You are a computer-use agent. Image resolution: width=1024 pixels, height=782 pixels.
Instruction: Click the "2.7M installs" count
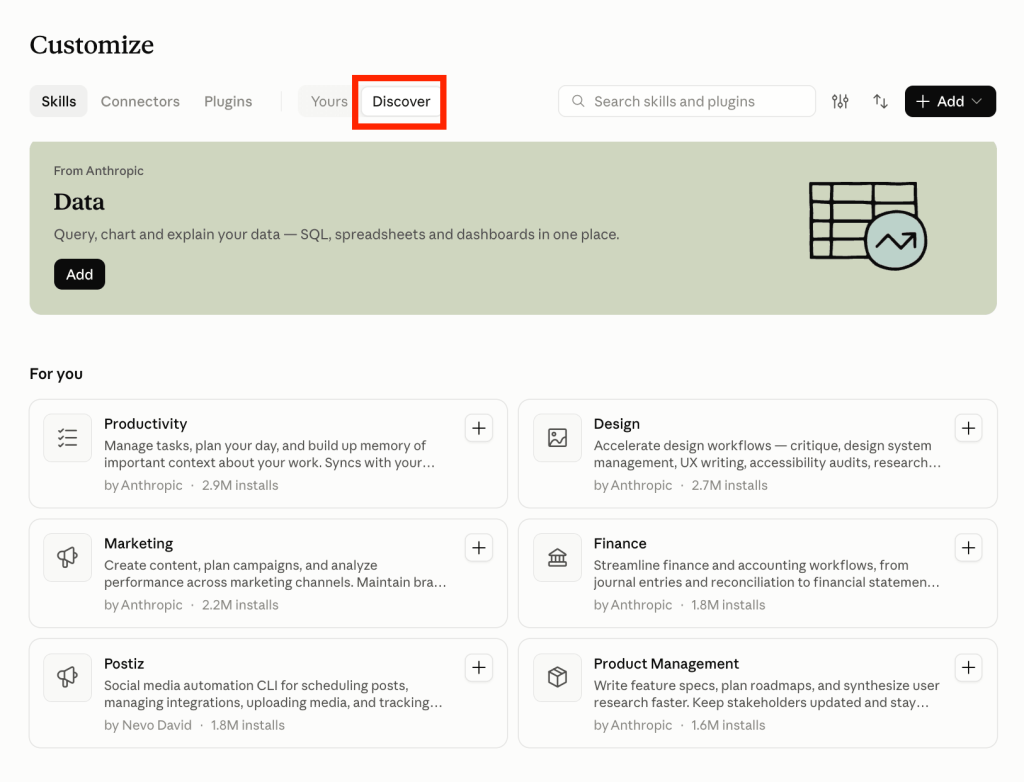(729, 485)
